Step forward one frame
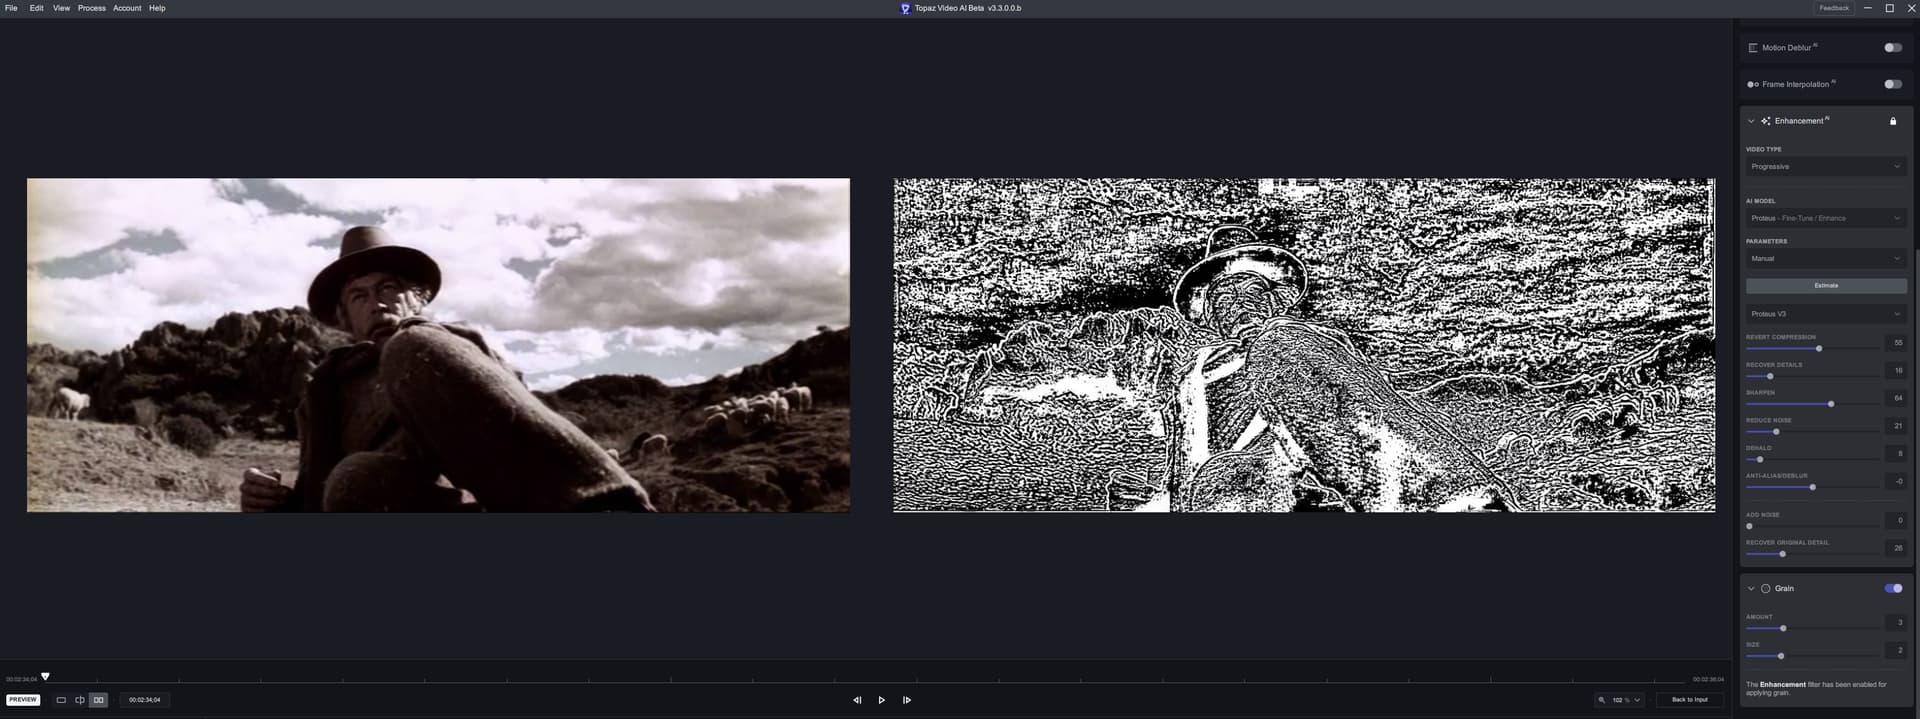 pyautogui.click(x=906, y=700)
